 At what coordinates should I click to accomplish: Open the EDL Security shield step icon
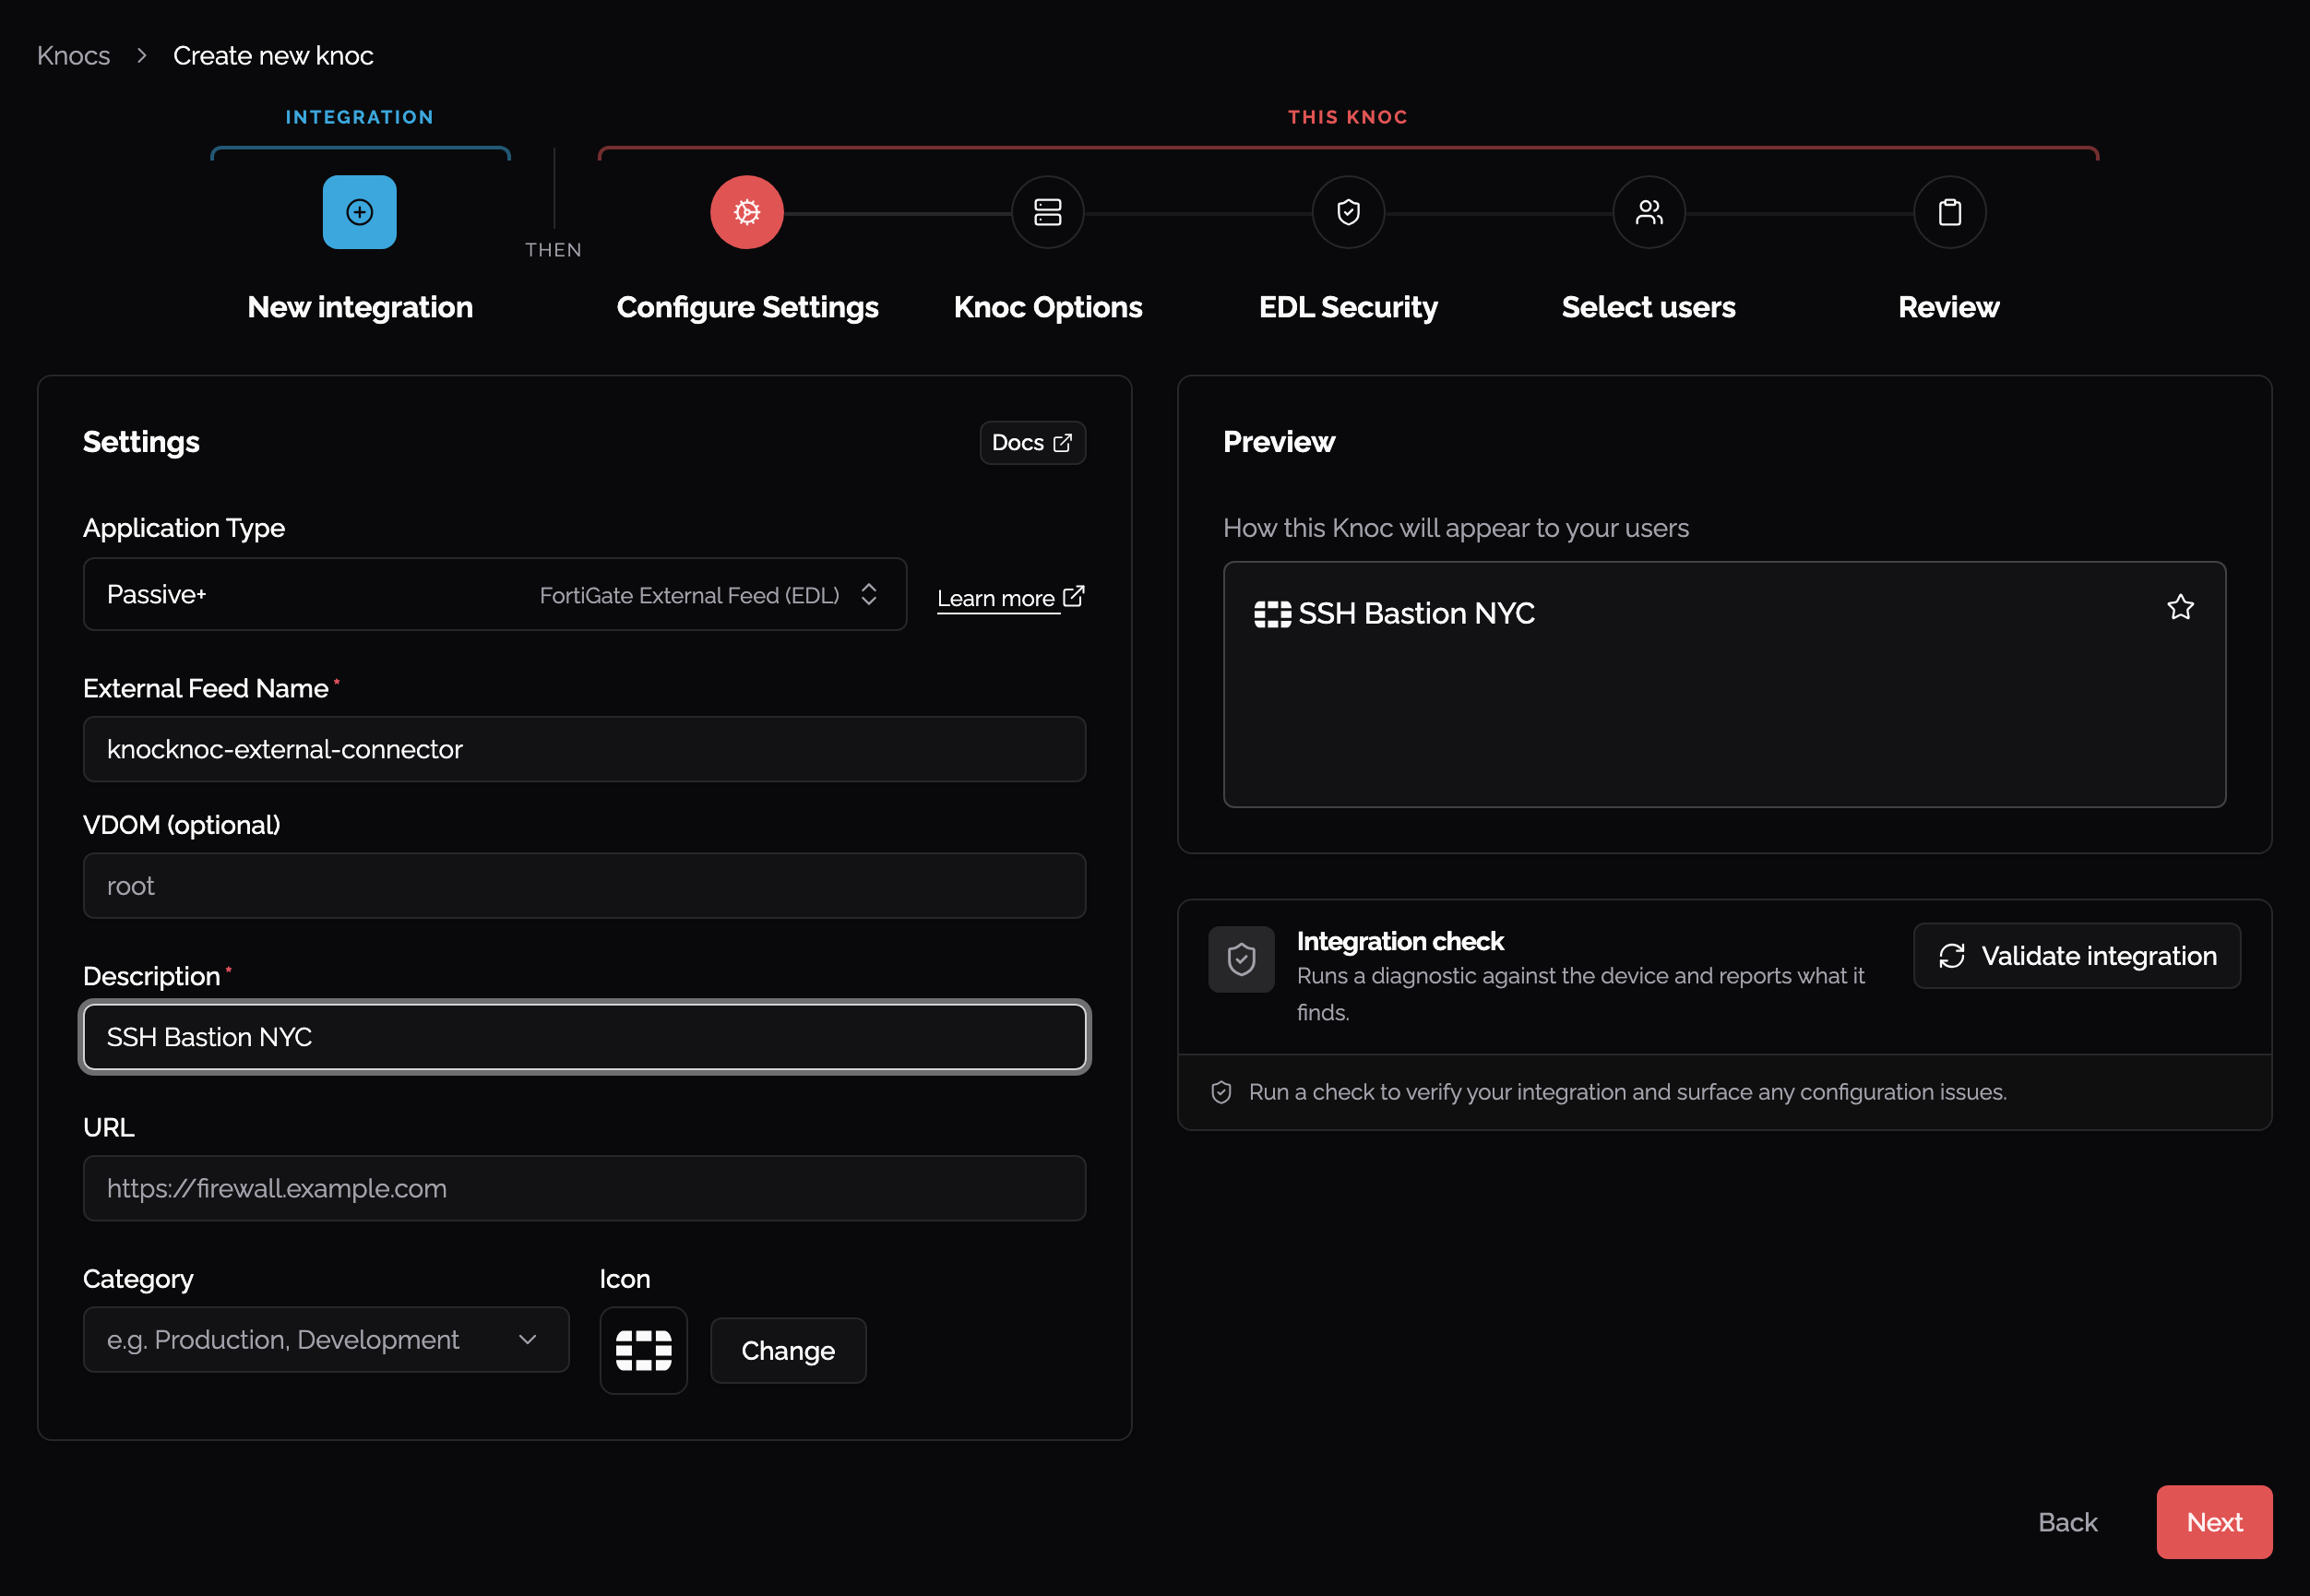[x=1348, y=212]
